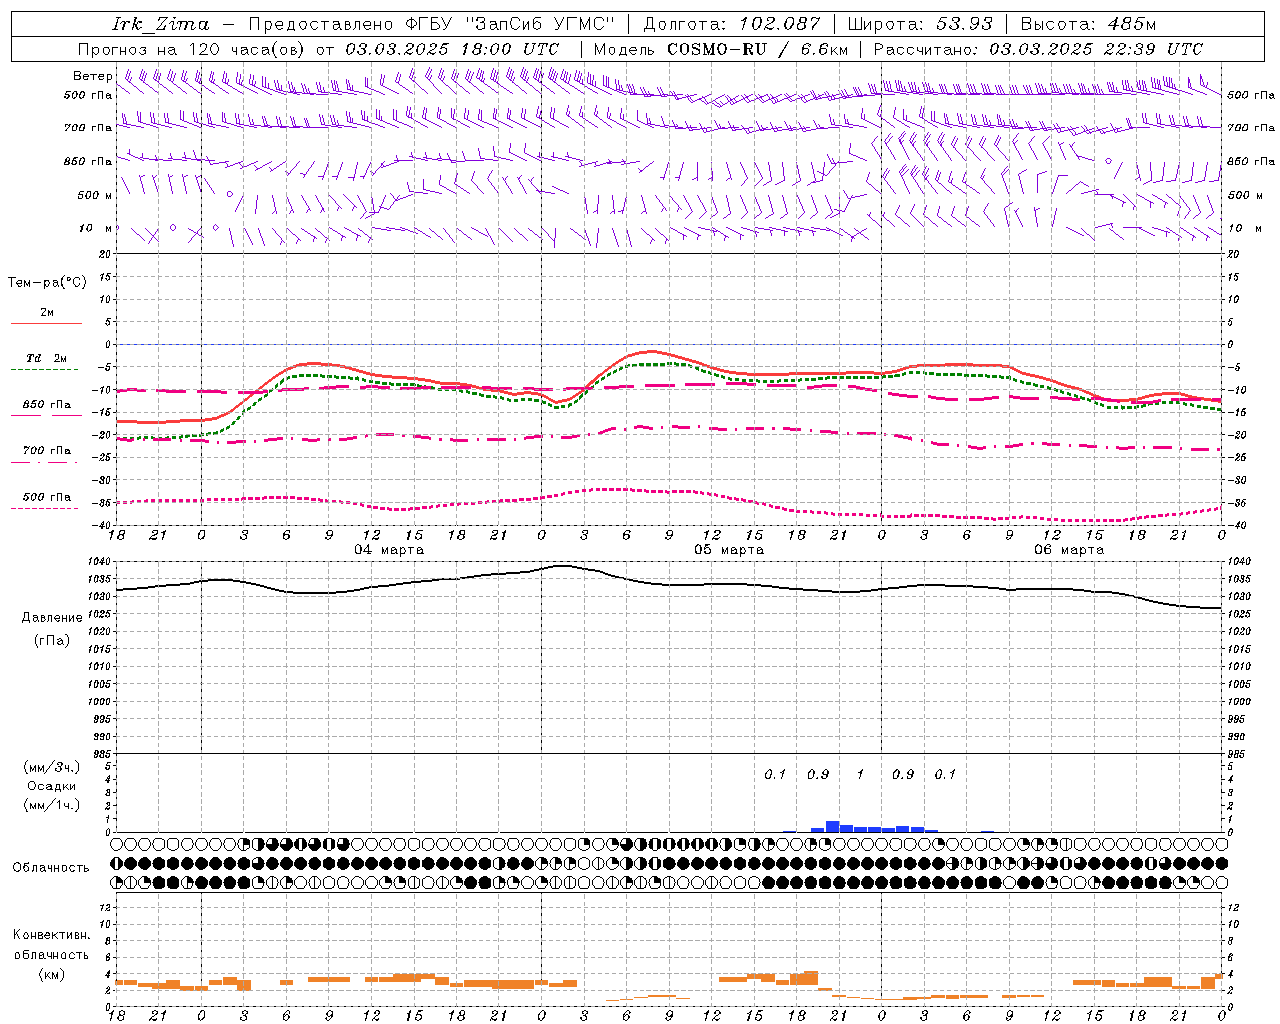The width and height of the screenshot is (1280, 1024).
Task: Click the Осадки panel label
Action: (52, 786)
